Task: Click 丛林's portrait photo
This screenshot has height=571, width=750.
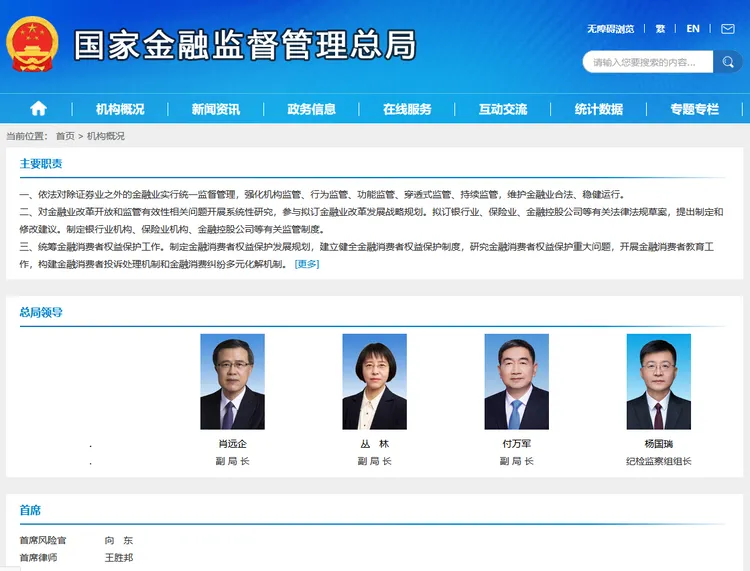Action: (375, 382)
